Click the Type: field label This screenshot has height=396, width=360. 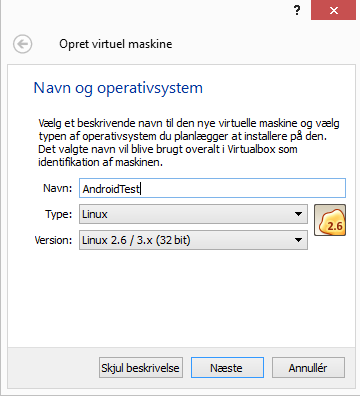click(59, 214)
